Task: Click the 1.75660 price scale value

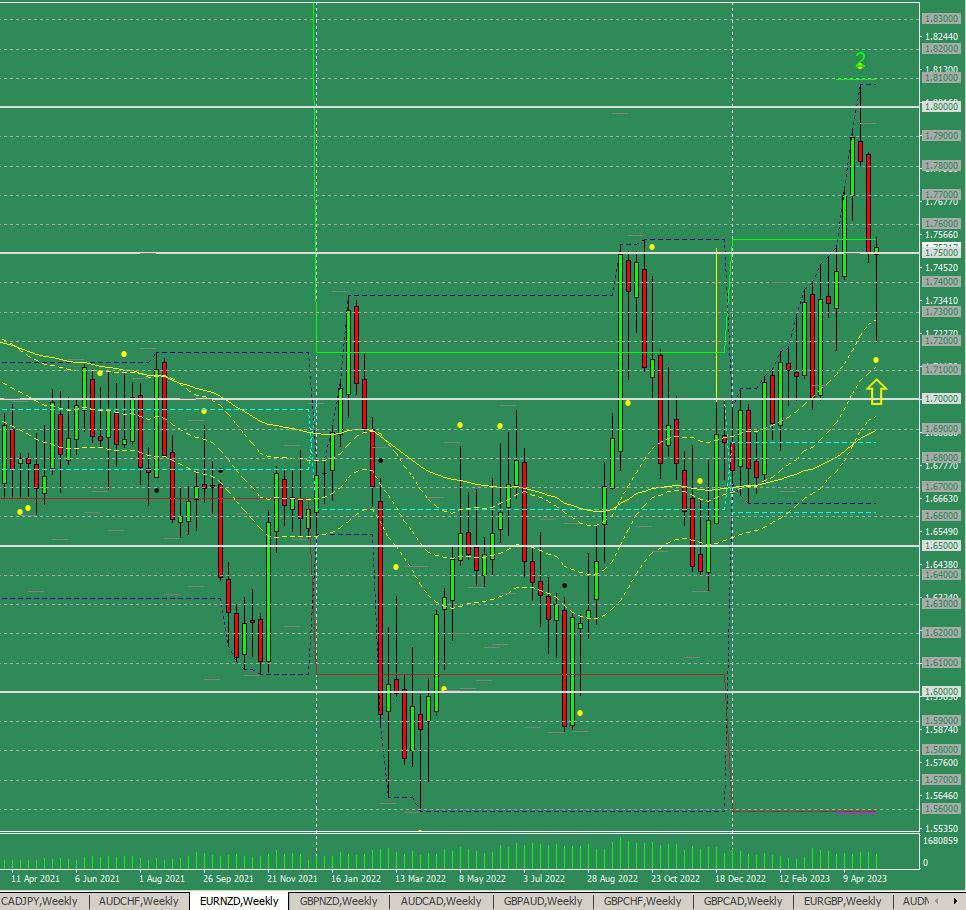Action: coord(941,235)
